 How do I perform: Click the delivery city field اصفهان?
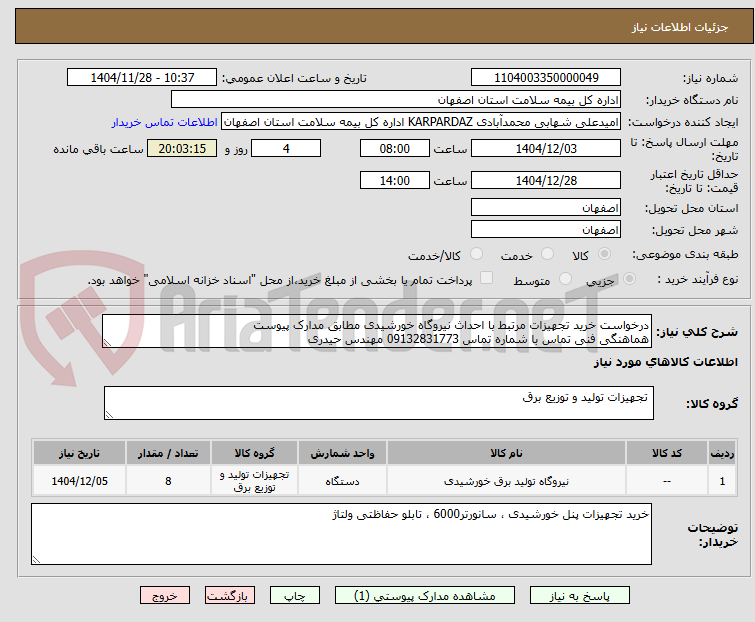546,230
